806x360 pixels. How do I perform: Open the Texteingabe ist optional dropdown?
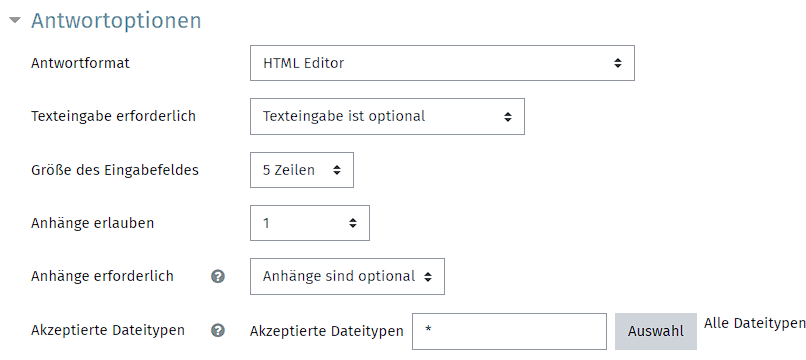coord(387,116)
